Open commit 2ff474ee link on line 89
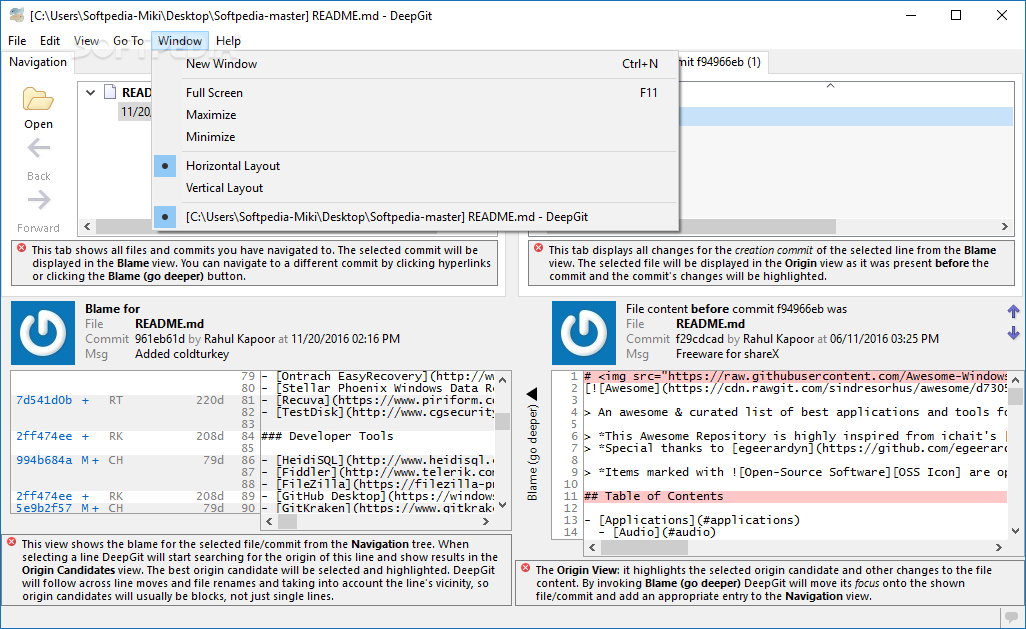The width and height of the screenshot is (1026, 629). tap(44, 496)
